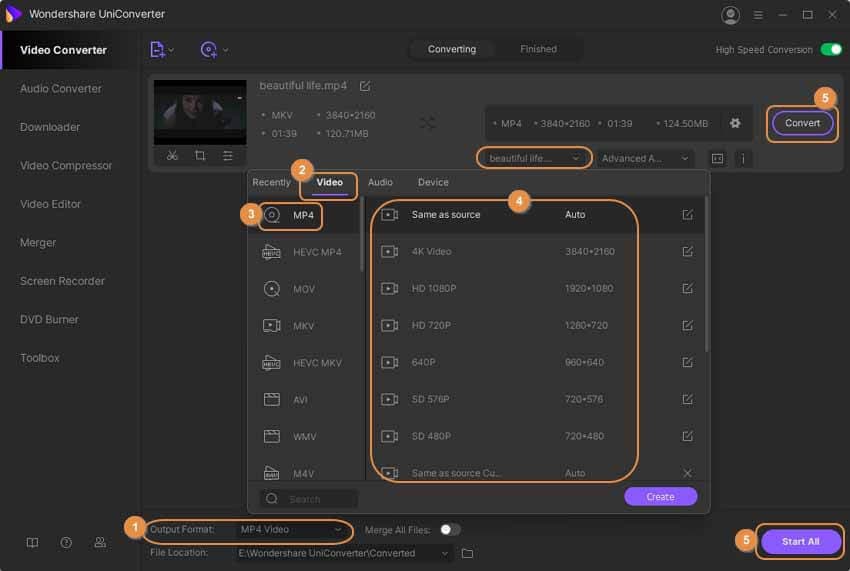Select the WMV format
This screenshot has height=571, width=850.
[x=305, y=437]
